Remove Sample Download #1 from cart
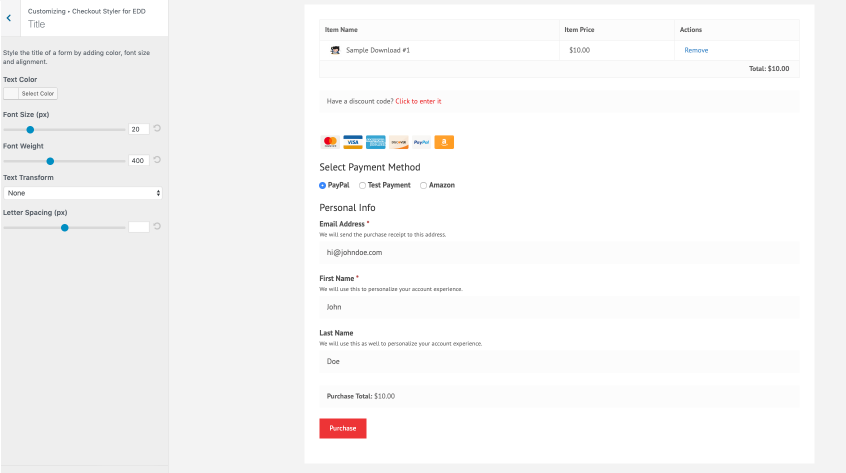The height and width of the screenshot is (473, 846). pyautogui.click(x=696, y=50)
